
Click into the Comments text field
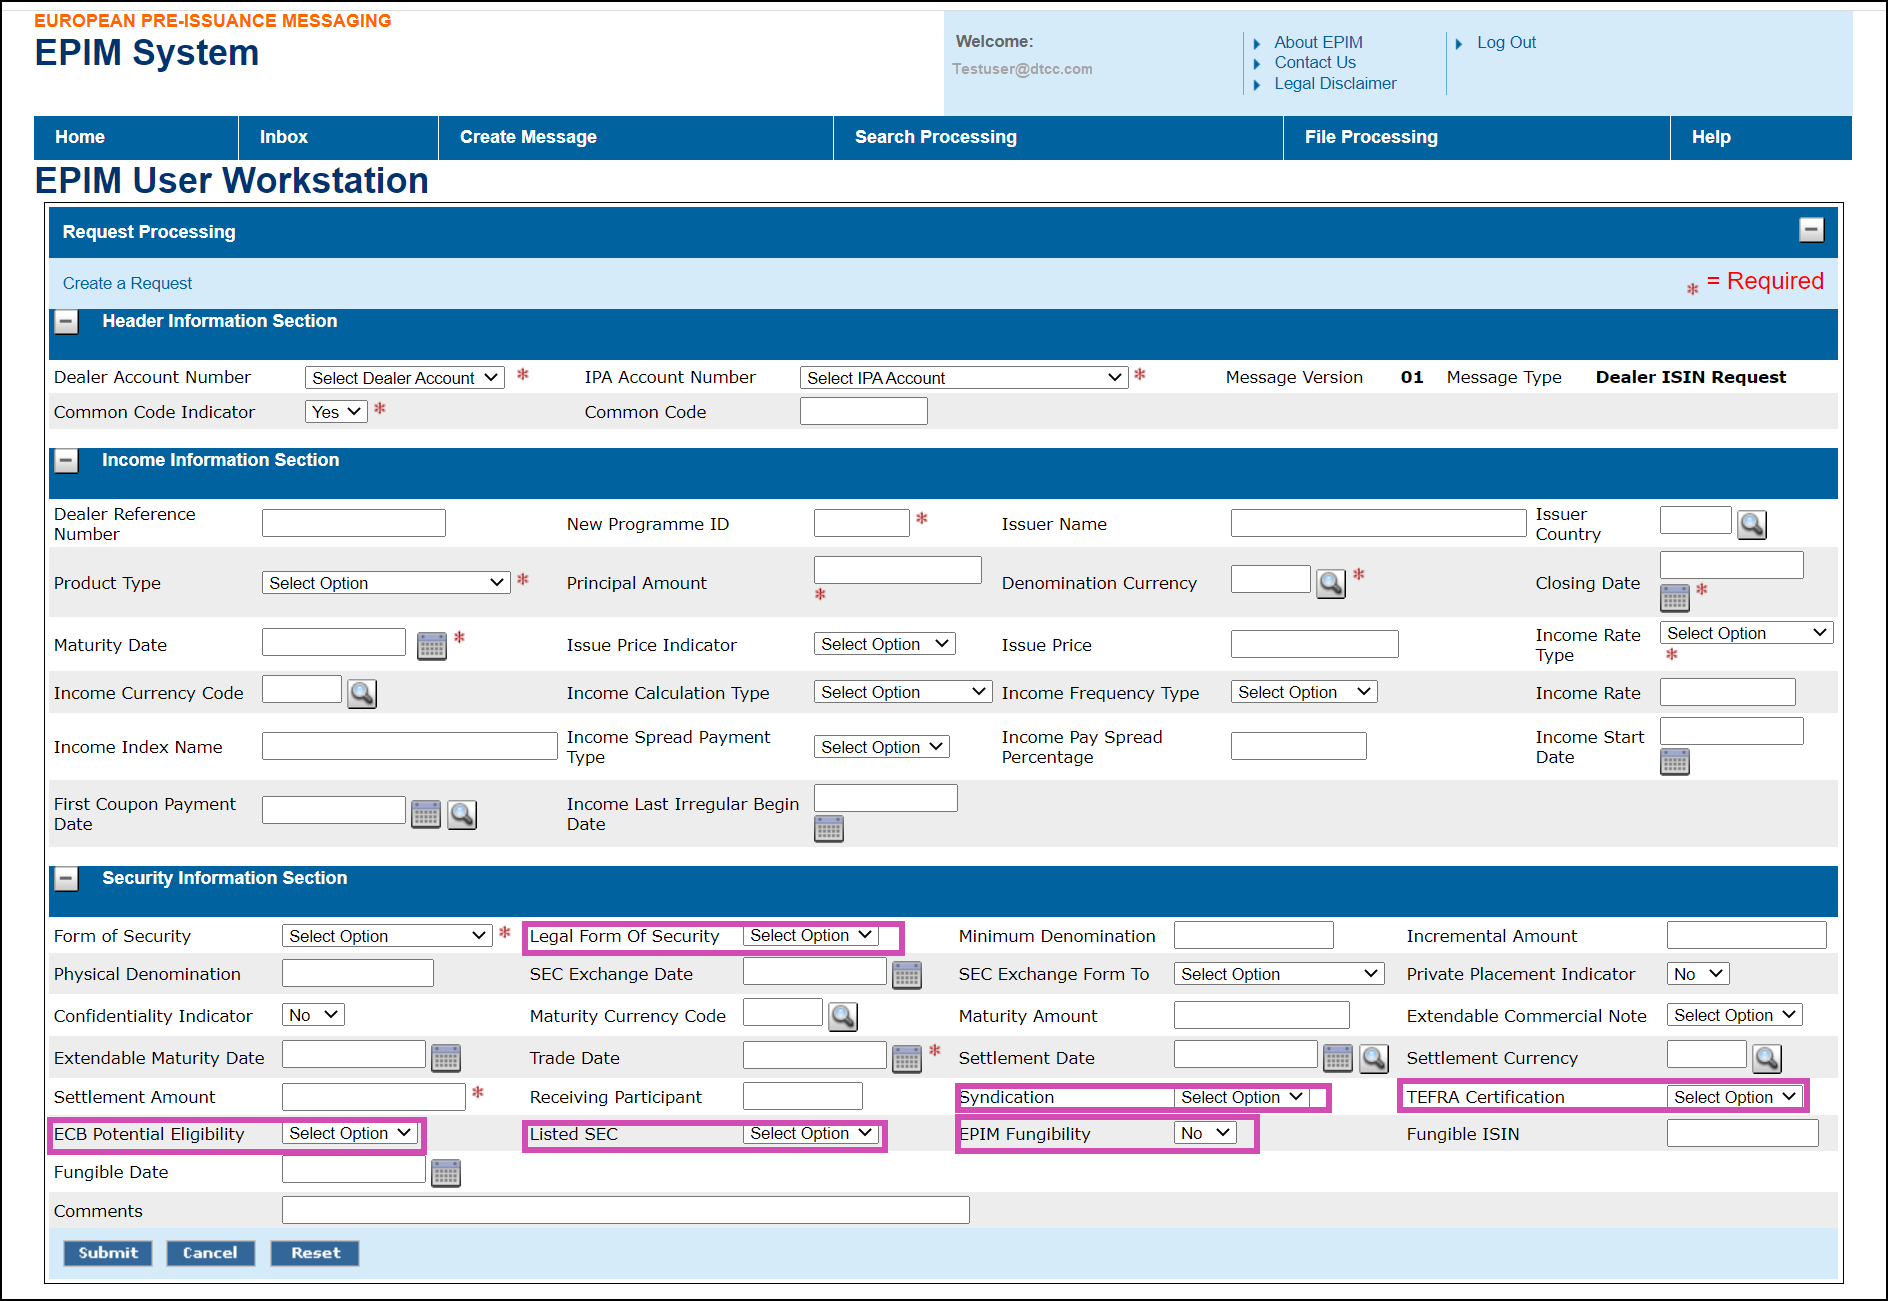click(x=625, y=1210)
